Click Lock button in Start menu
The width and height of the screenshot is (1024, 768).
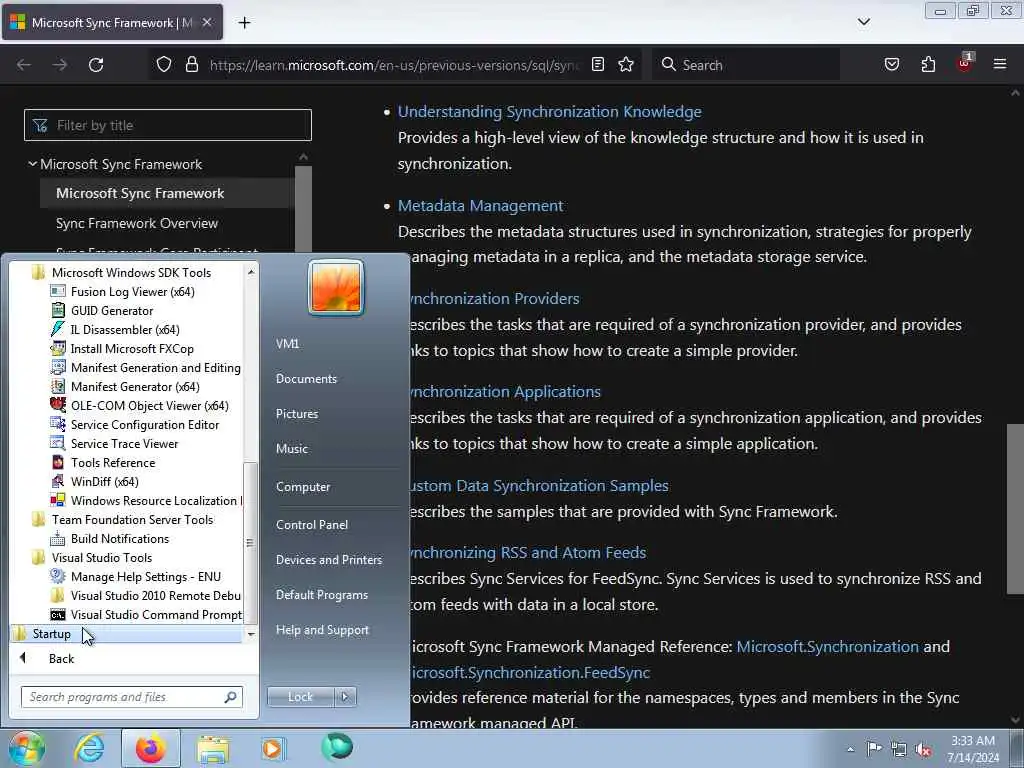[300, 697]
